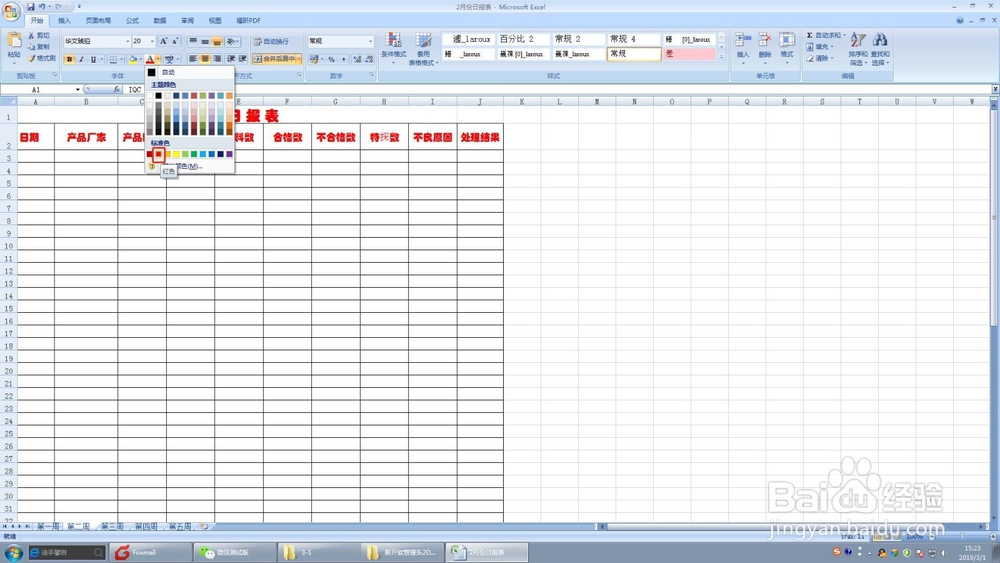The height and width of the screenshot is (563, 1000).
Task: Pick standard yellow color swatch
Action: pyautogui.click(x=176, y=154)
